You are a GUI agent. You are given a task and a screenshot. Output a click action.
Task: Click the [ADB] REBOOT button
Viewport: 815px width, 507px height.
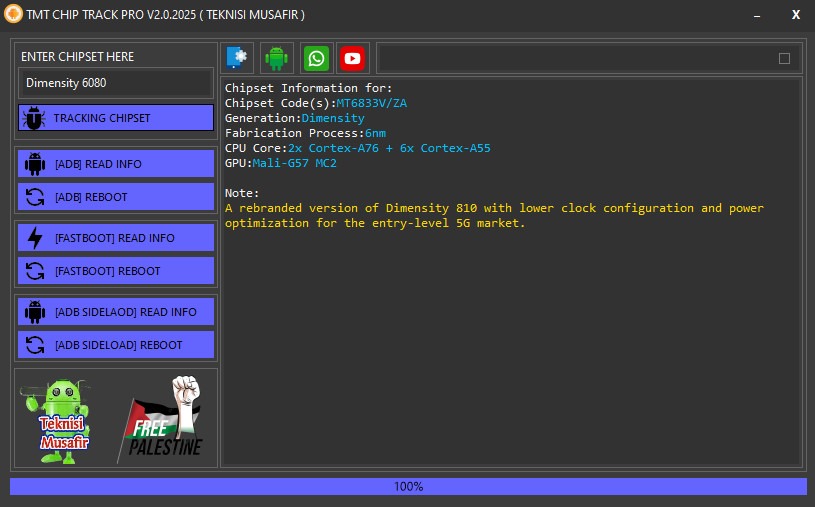click(x=115, y=197)
